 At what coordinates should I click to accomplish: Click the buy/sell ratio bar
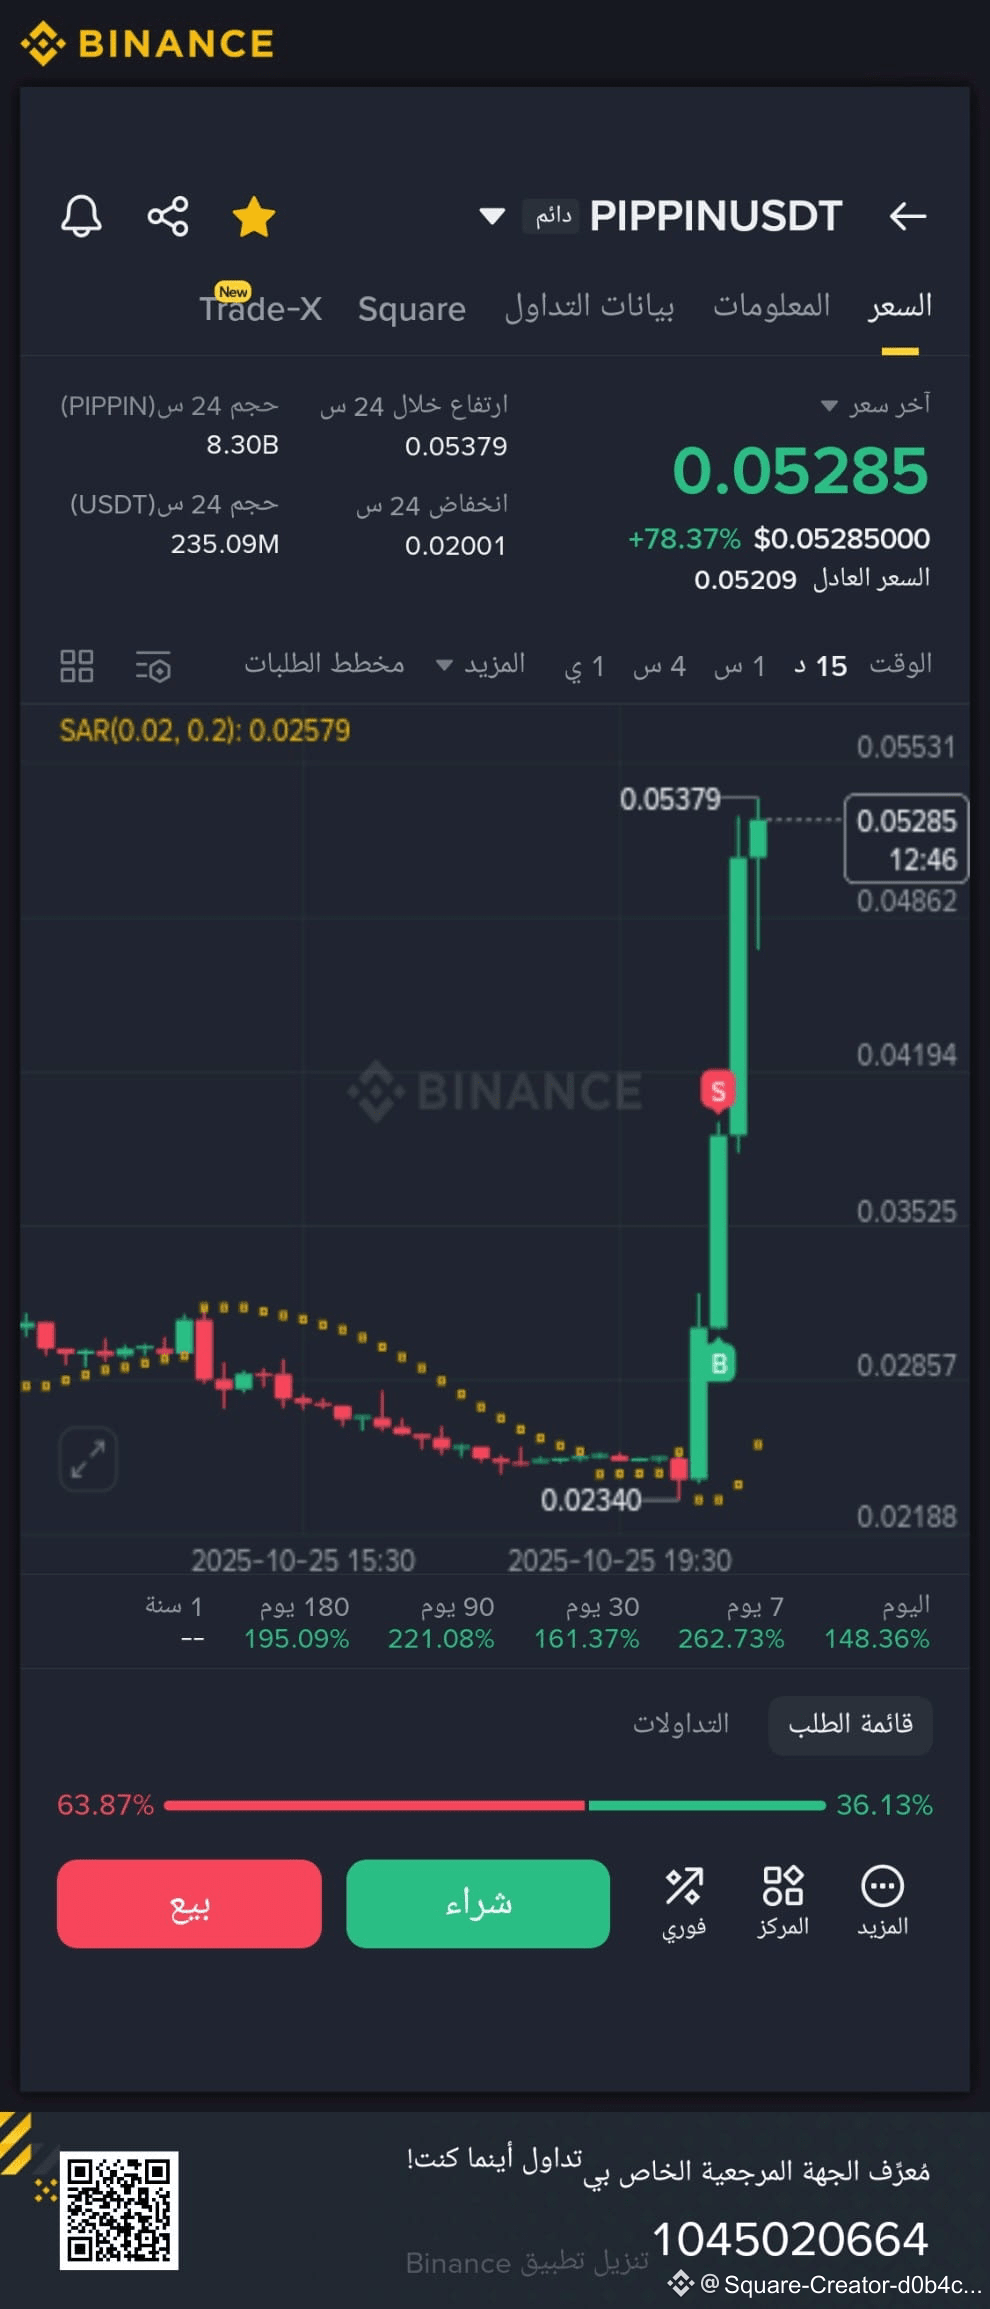495,1805
